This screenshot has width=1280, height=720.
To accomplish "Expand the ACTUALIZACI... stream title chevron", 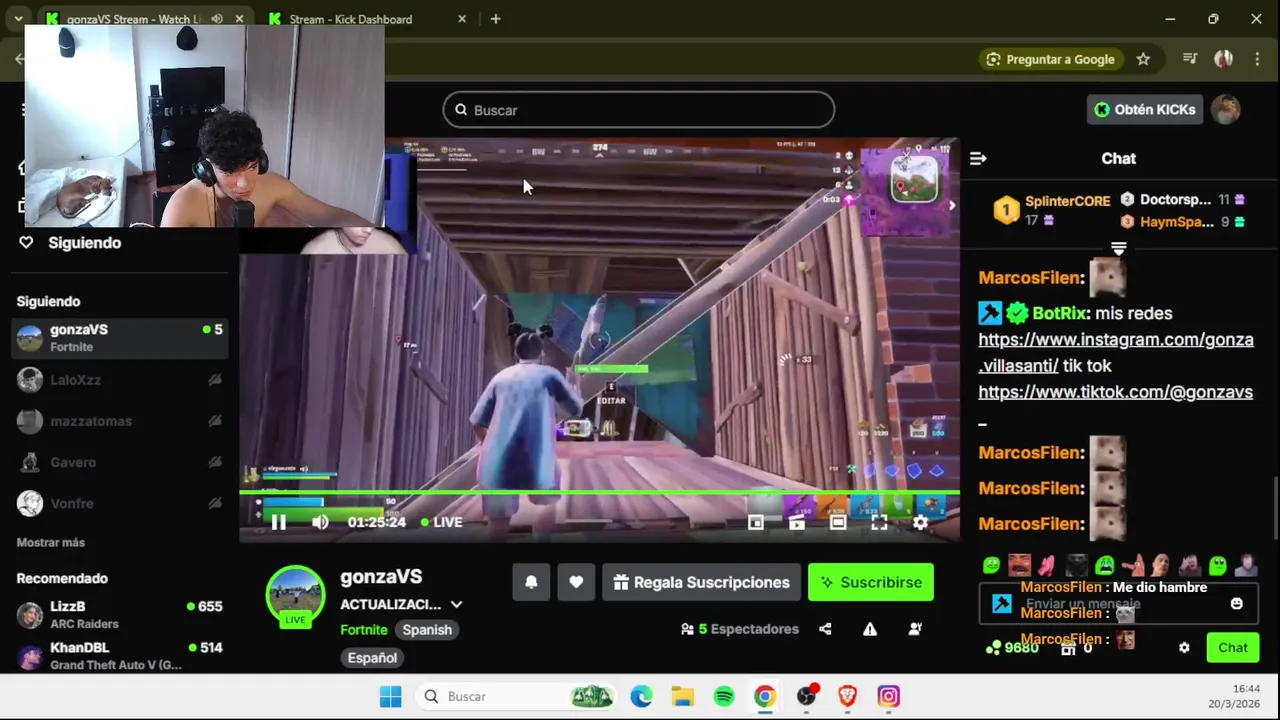I will [x=456, y=604].
